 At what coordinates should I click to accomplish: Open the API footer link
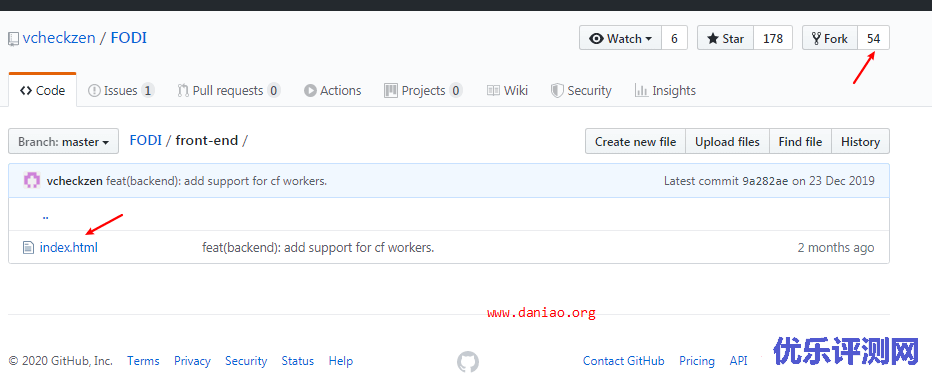pyautogui.click(x=738, y=361)
